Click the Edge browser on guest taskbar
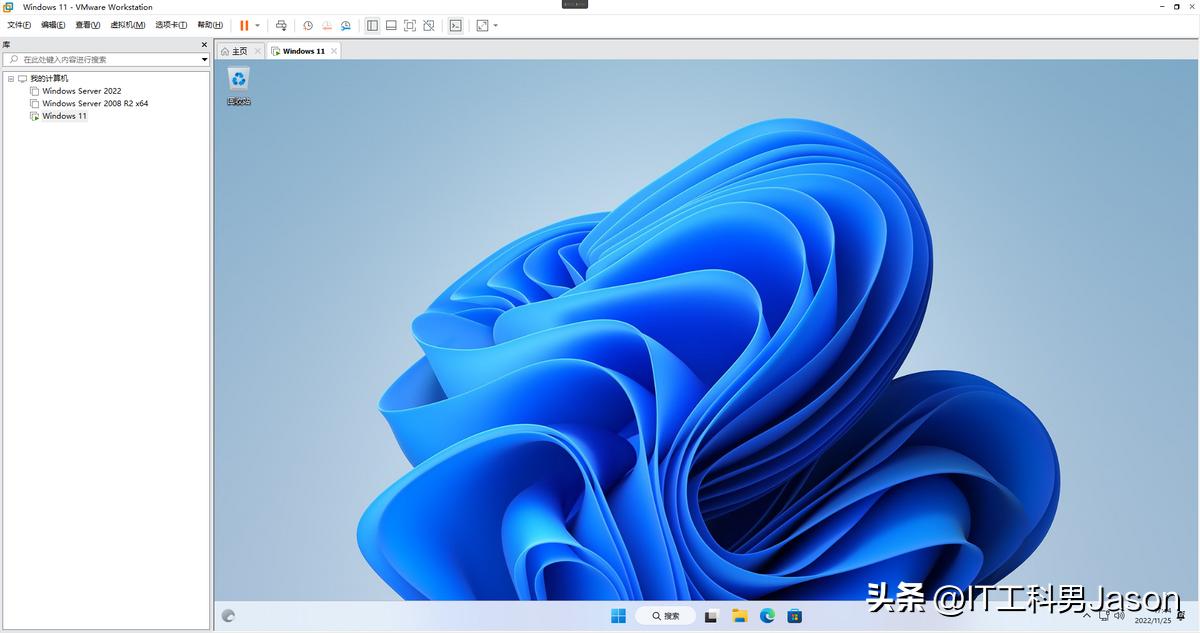 click(x=766, y=615)
